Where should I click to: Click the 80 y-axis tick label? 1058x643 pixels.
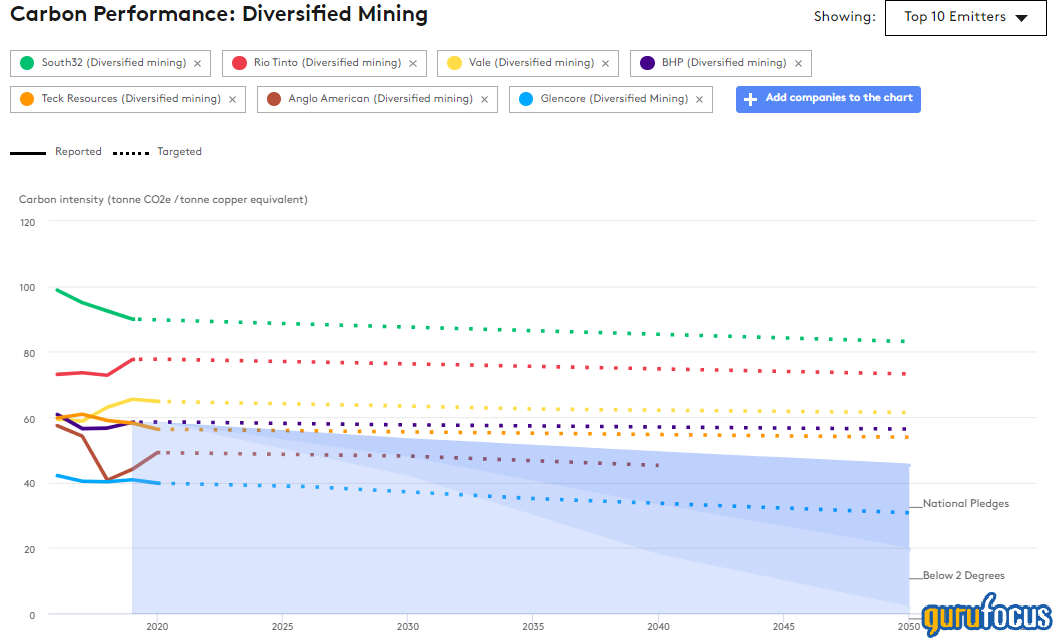(x=29, y=354)
